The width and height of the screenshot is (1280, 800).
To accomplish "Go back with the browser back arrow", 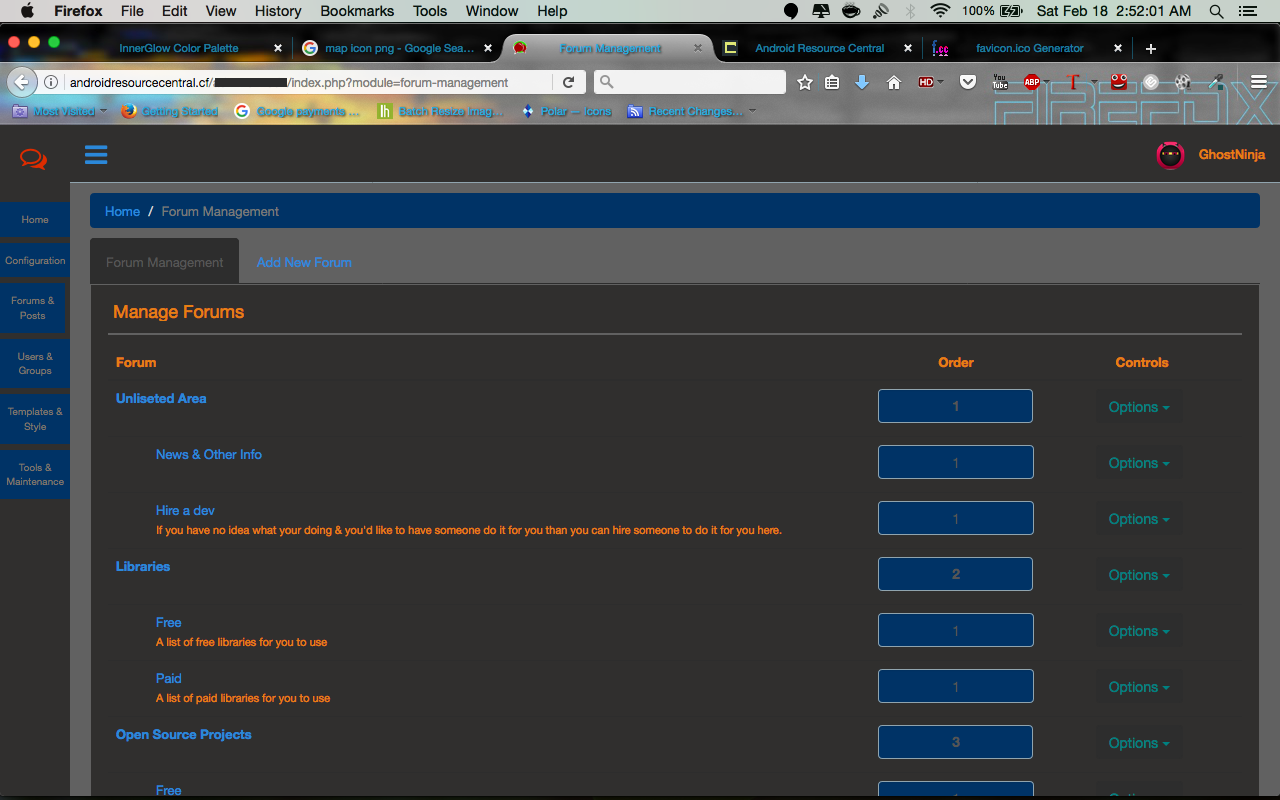I will point(22,82).
